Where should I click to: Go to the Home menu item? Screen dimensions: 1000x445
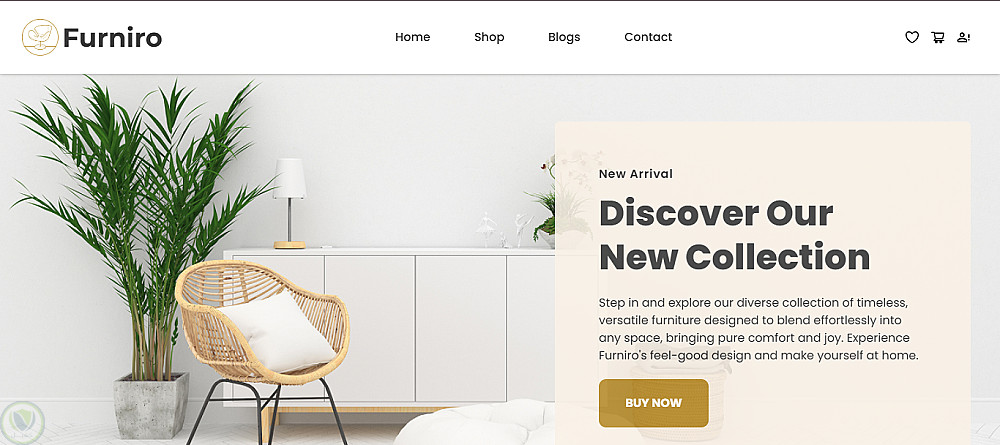click(x=413, y=37)
